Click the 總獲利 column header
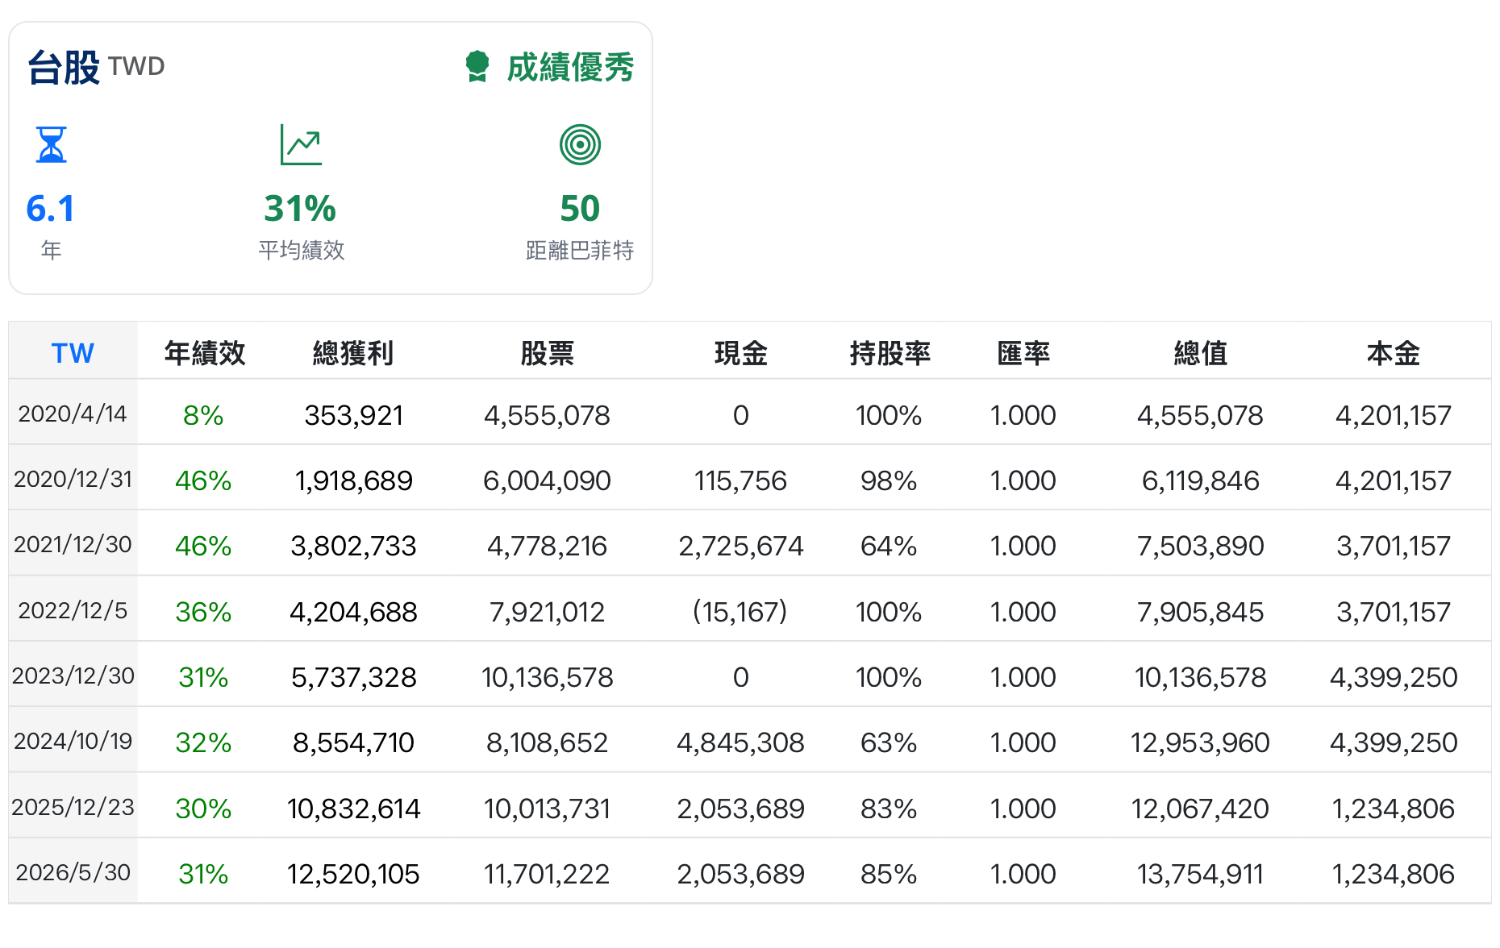This screenshot has height=948, width=1500. coord(353,353)
